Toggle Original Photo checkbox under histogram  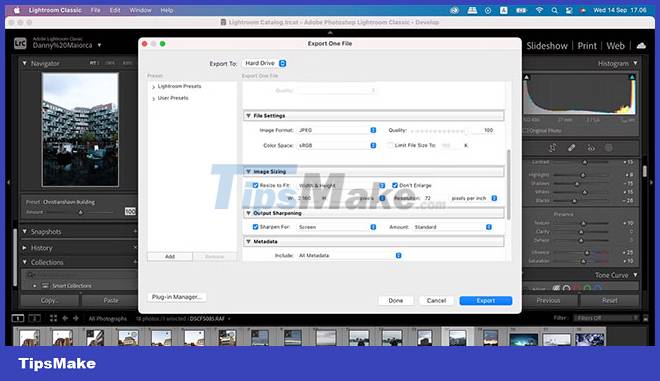point(525,131)
